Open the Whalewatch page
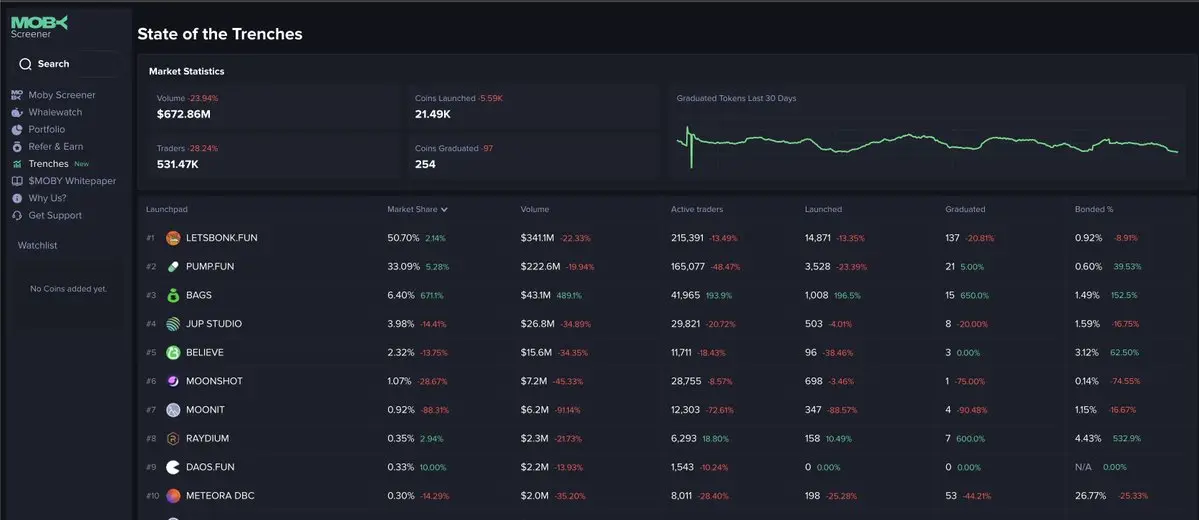This screenshot has height=520, width=1199. 55,112
